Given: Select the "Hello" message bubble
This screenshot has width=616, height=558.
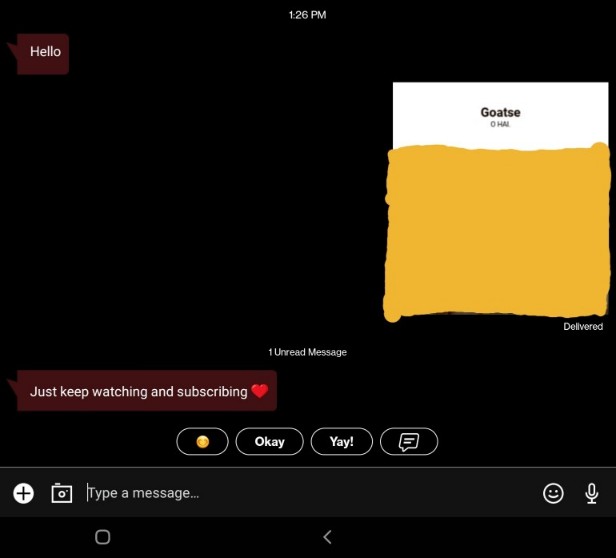Looking at the screenshot, I should 44,52.
